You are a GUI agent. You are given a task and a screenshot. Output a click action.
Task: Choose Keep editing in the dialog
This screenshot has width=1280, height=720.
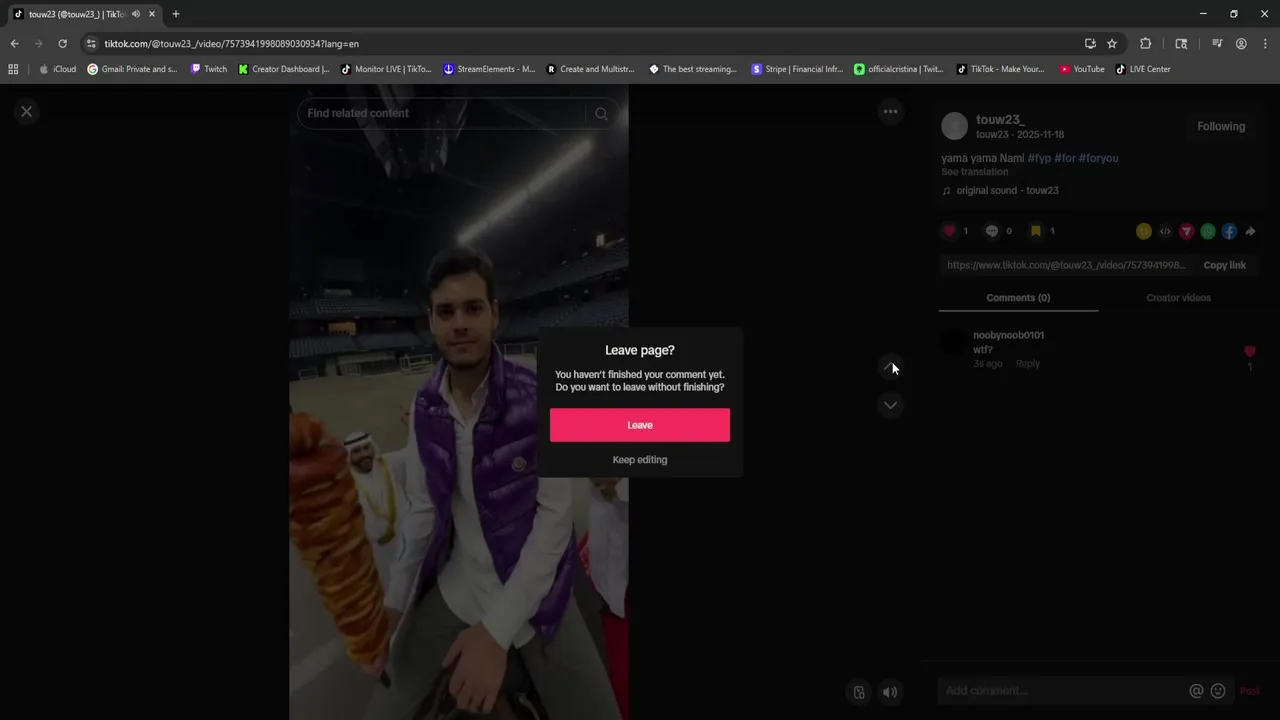pyautogui.click(x=640, y=460)
